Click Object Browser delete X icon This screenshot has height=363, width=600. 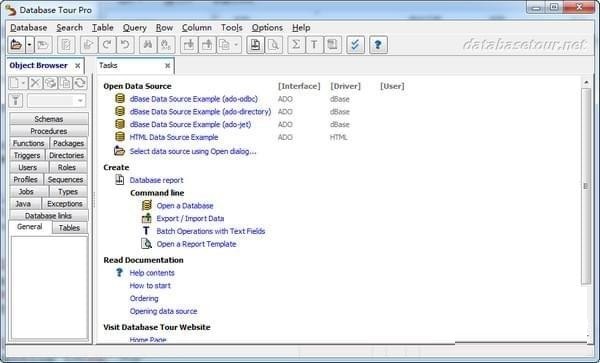point(35,83)
